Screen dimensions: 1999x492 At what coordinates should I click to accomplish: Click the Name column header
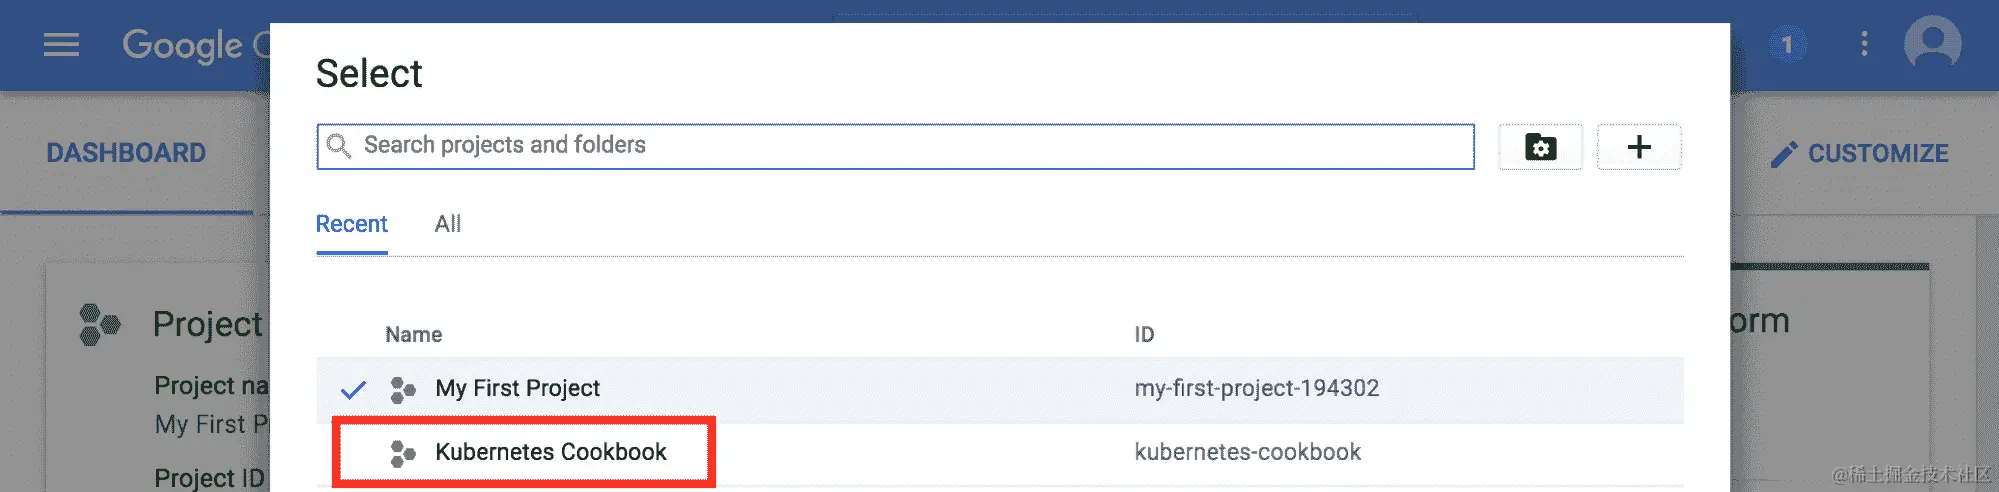click(x=414, y=334)
